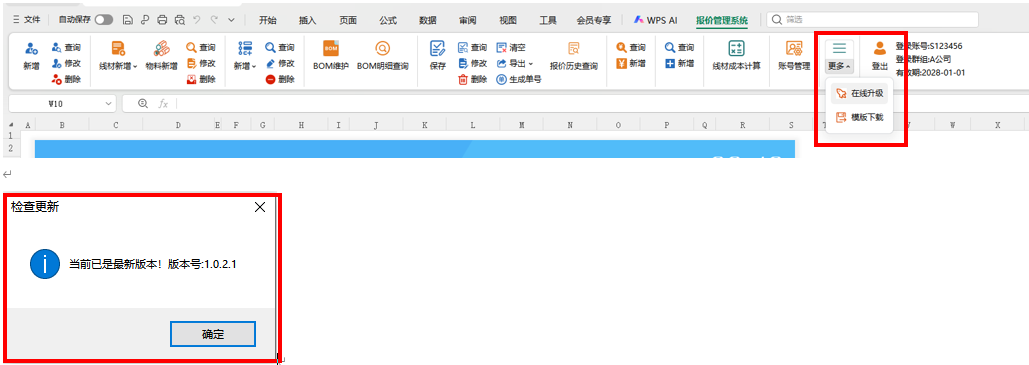
Task: Open BOM明细查询
Action: 383,56
